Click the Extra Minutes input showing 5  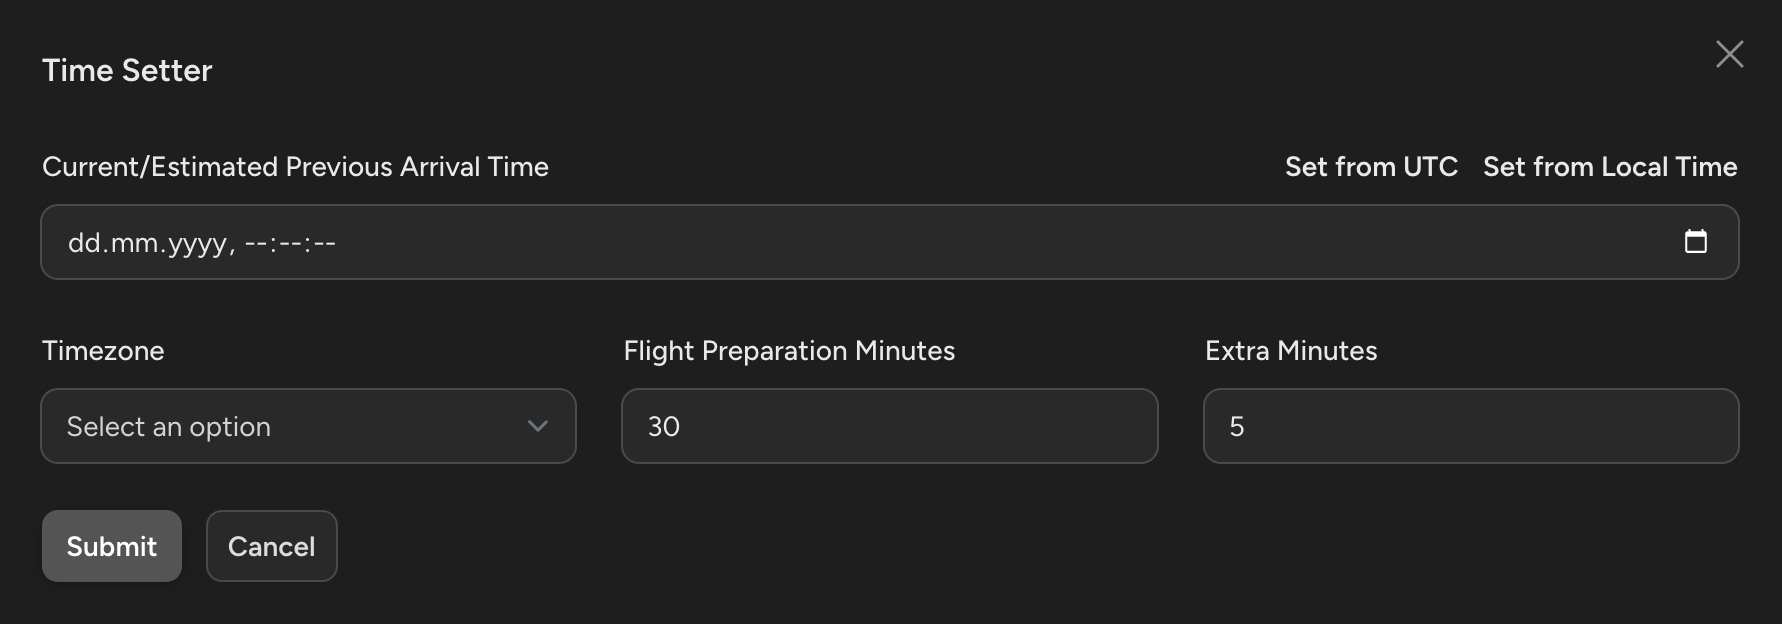click(x=1469, y=426)
